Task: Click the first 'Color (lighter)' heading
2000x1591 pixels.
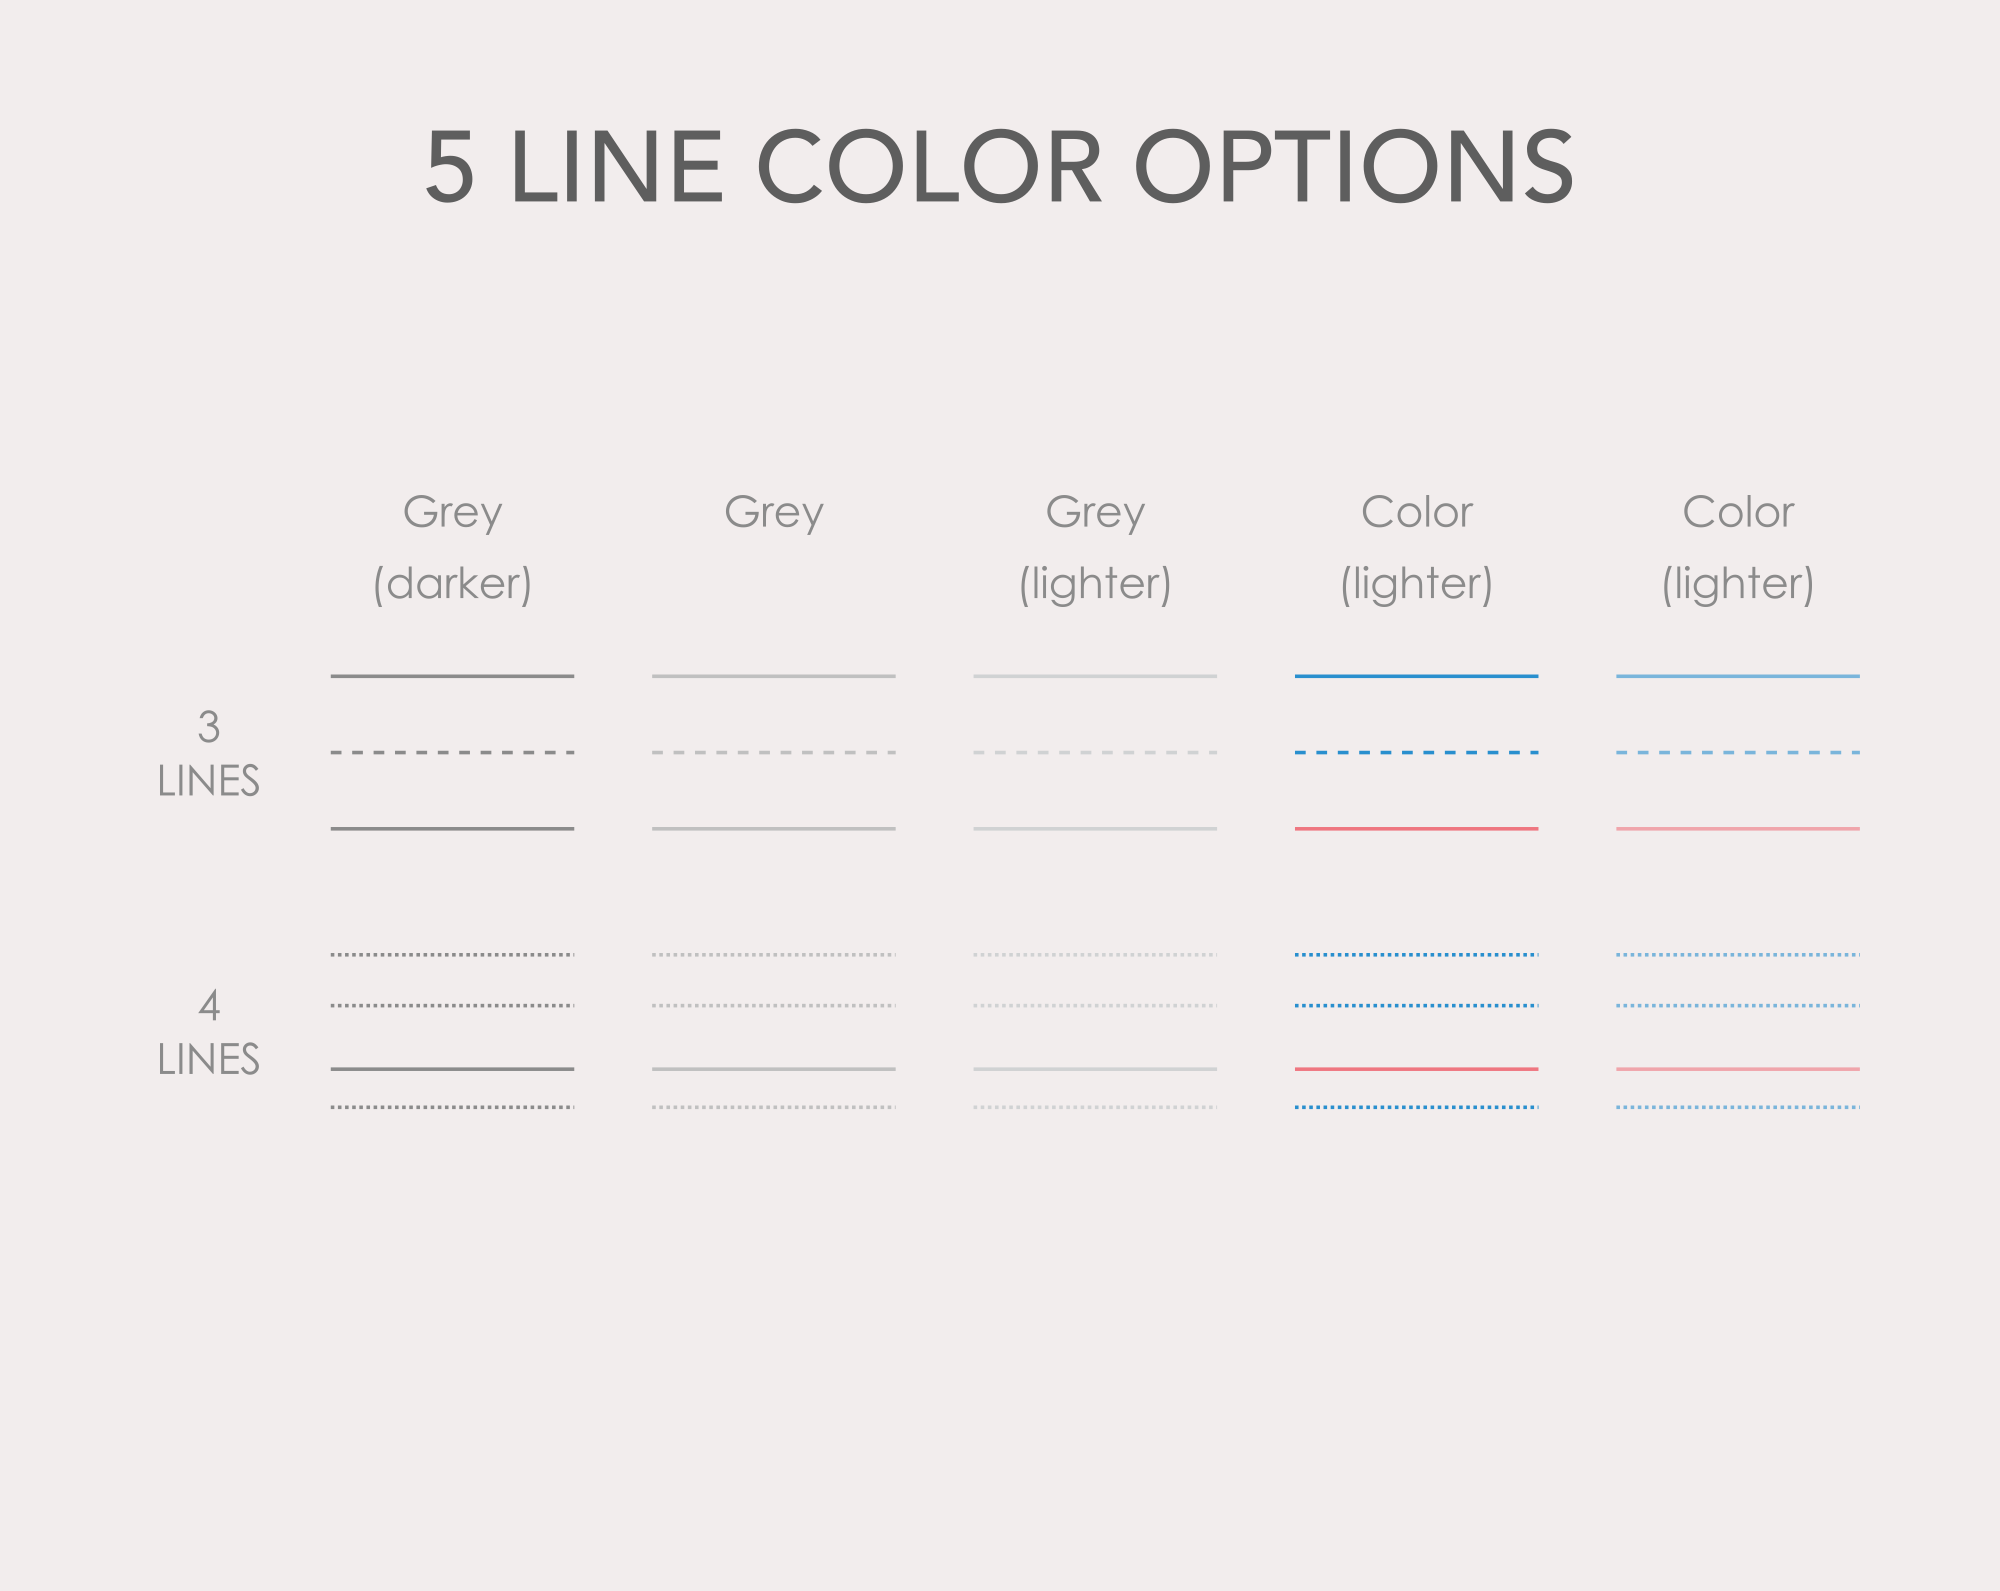Action: (1417, 548)
